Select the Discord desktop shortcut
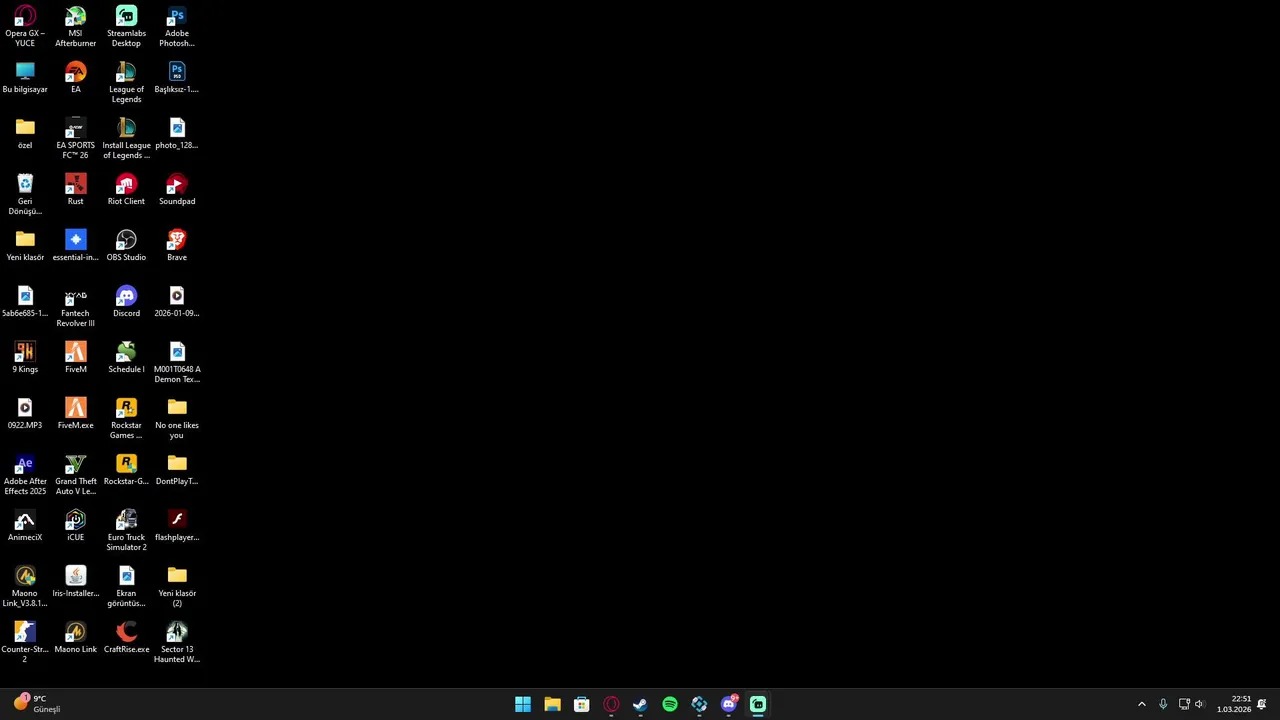Image resolution: width=1280 pixels, height=720 pixels. click(x=126, y=302)
